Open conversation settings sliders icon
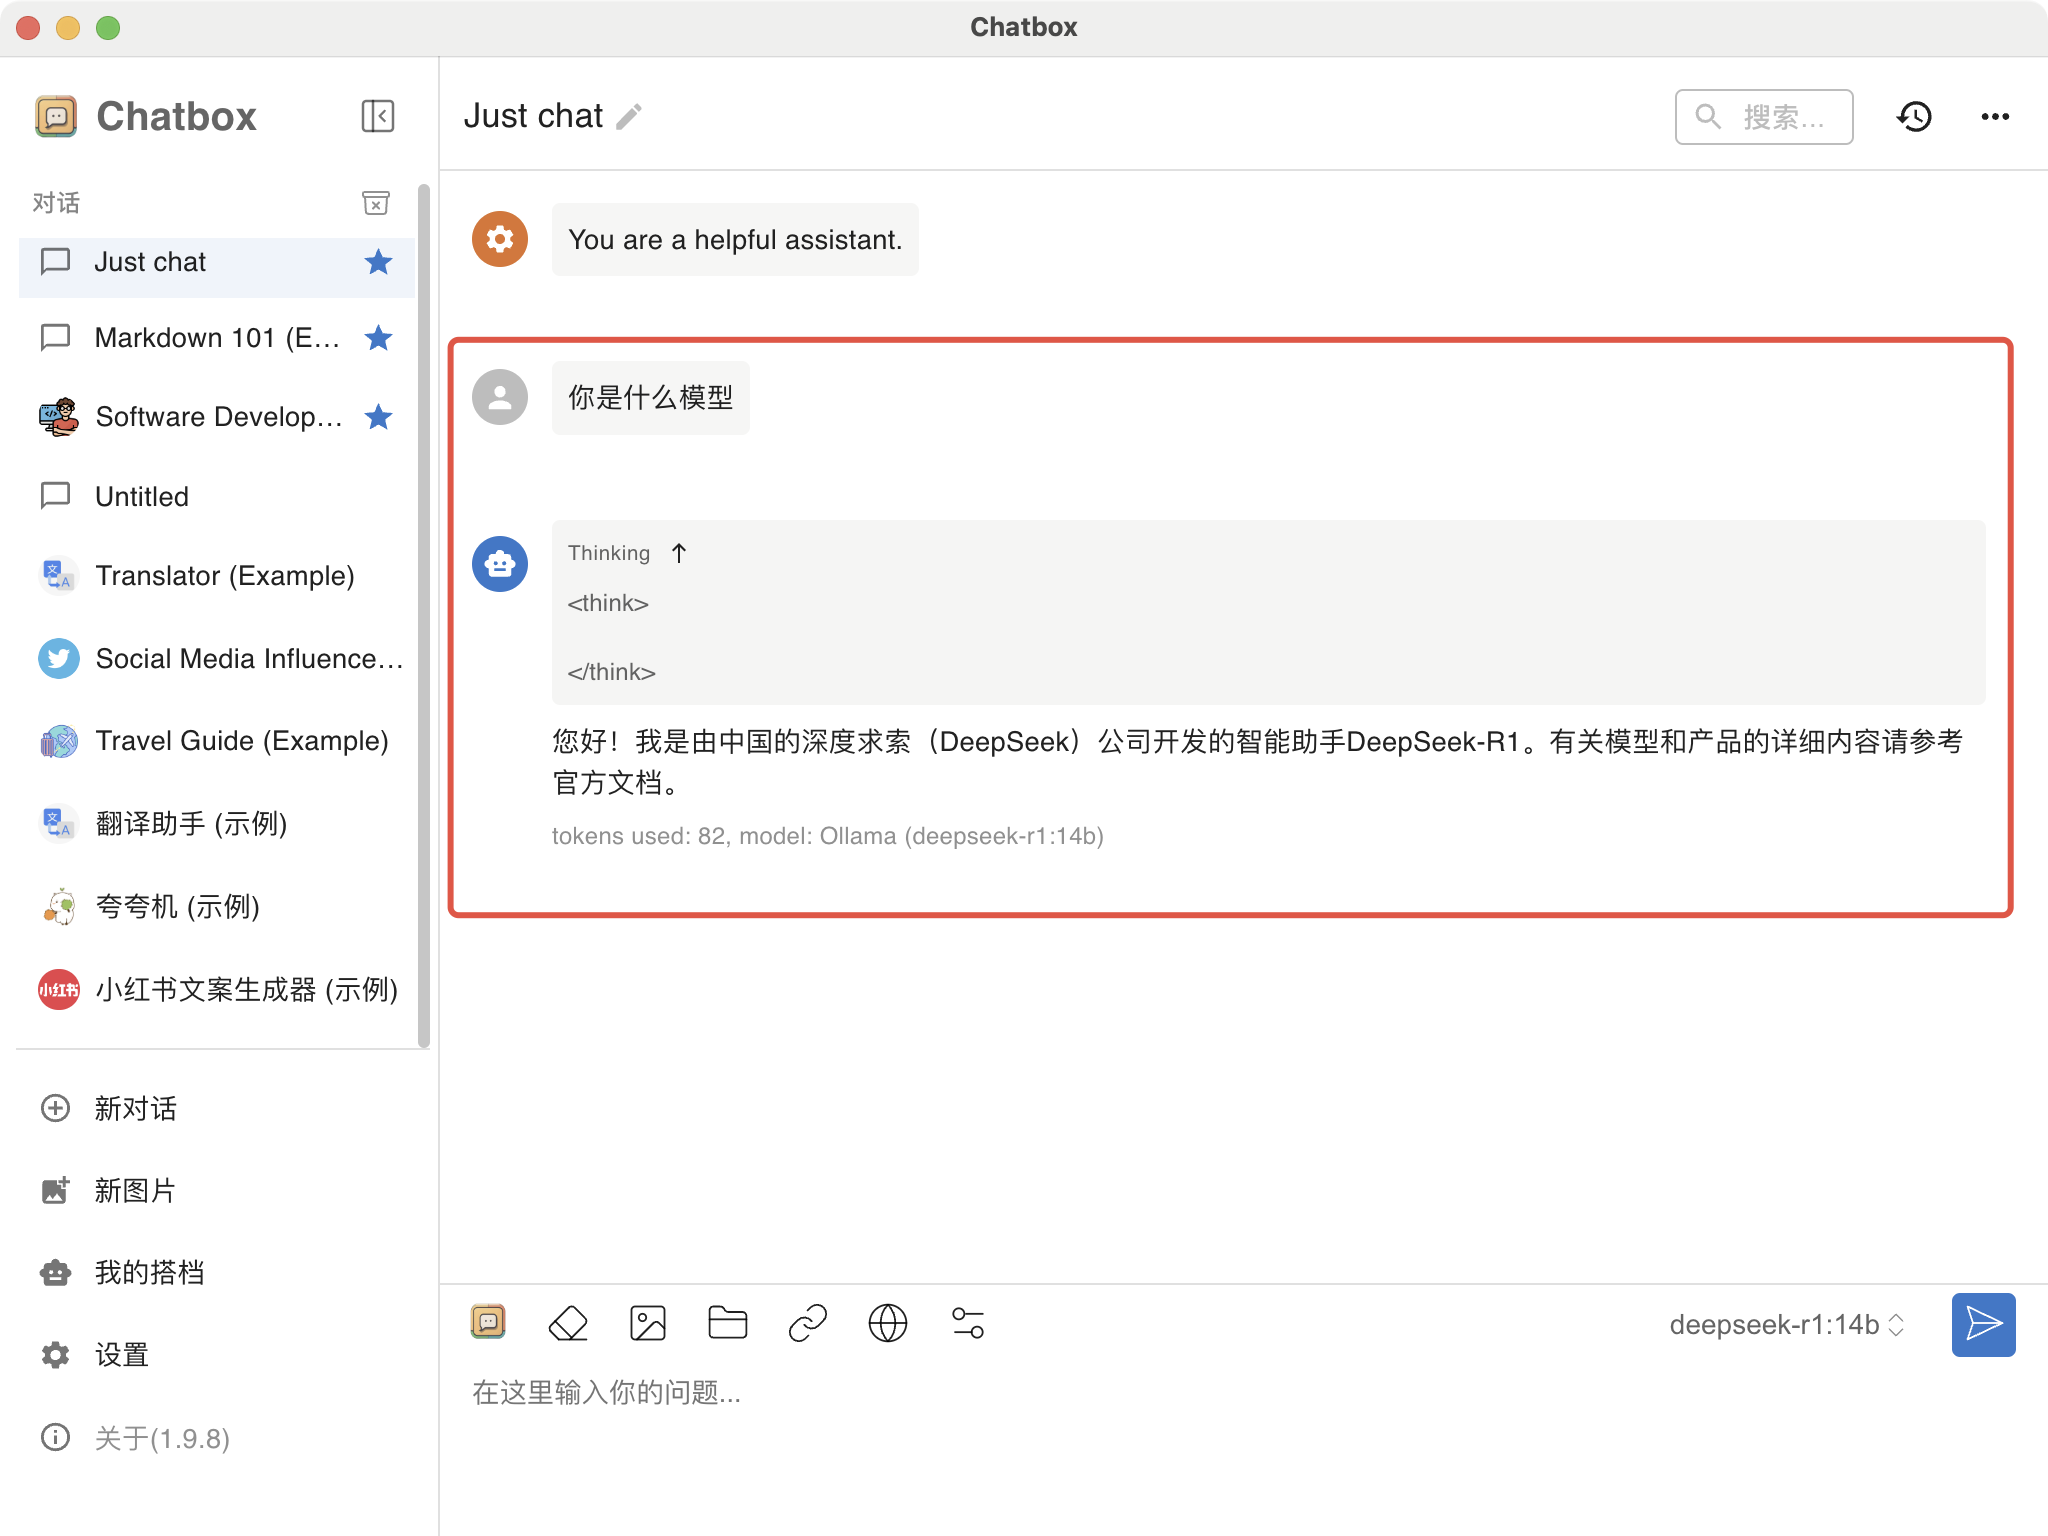 (968, 1323)
